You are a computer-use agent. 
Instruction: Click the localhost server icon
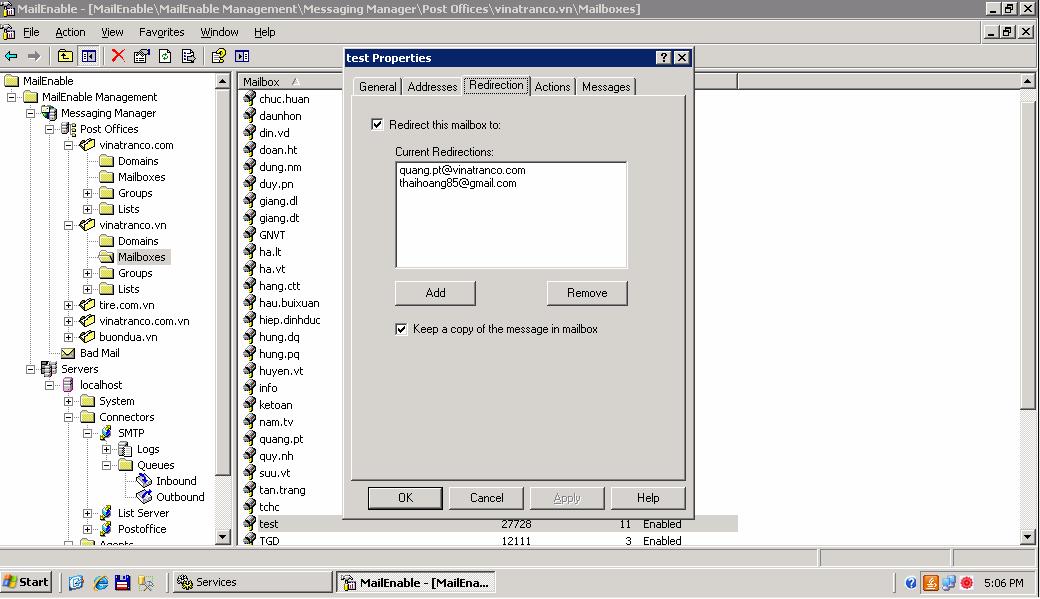(x=68, y=385)
